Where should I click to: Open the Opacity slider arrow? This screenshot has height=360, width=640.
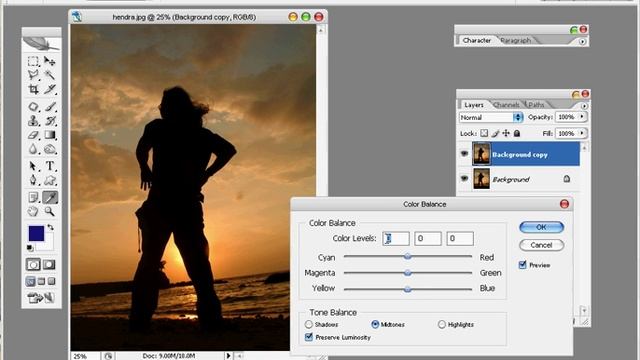(582, 117)
